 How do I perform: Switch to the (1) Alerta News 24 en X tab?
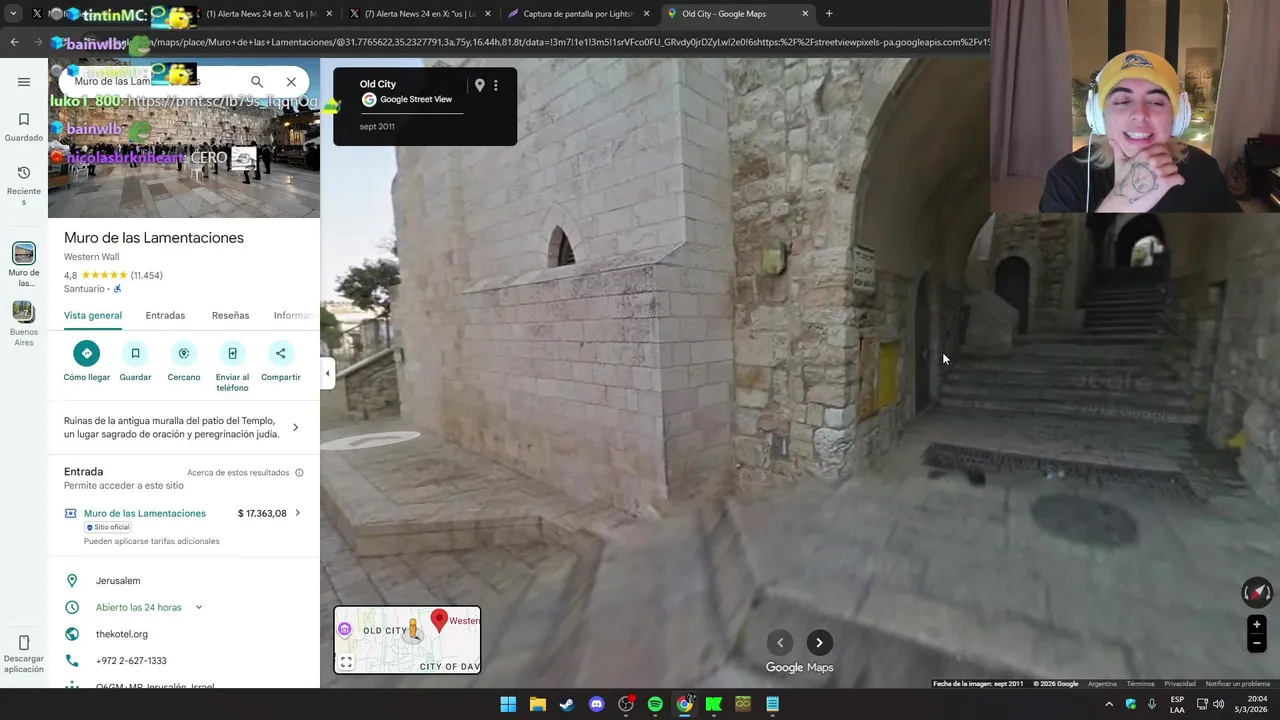(260, 14)
